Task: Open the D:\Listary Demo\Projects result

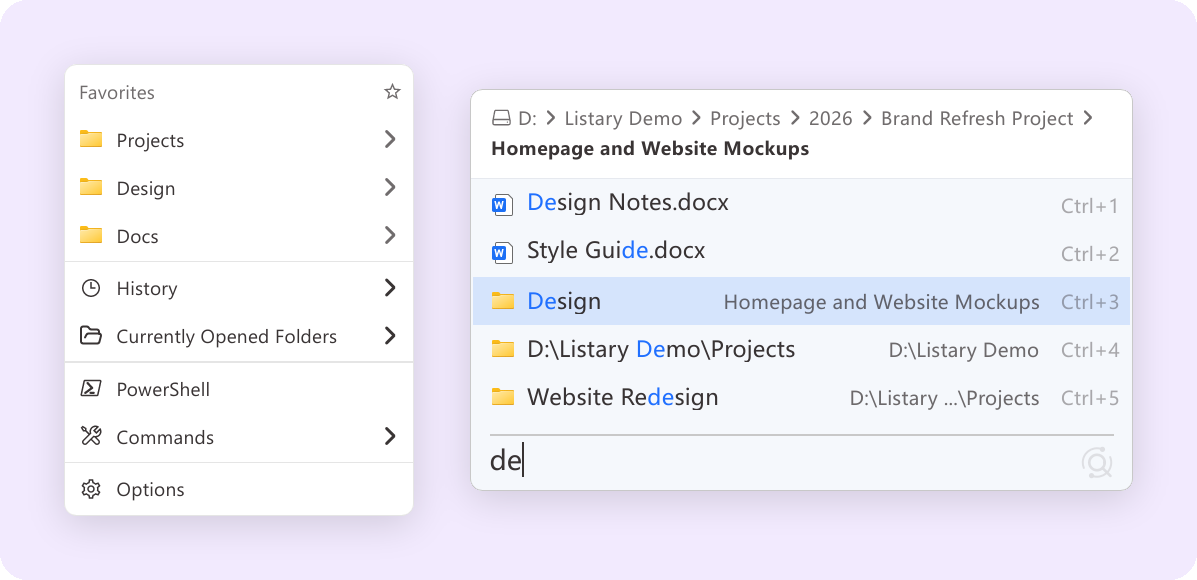Action: pyautogui.click(x=802, y=350)
